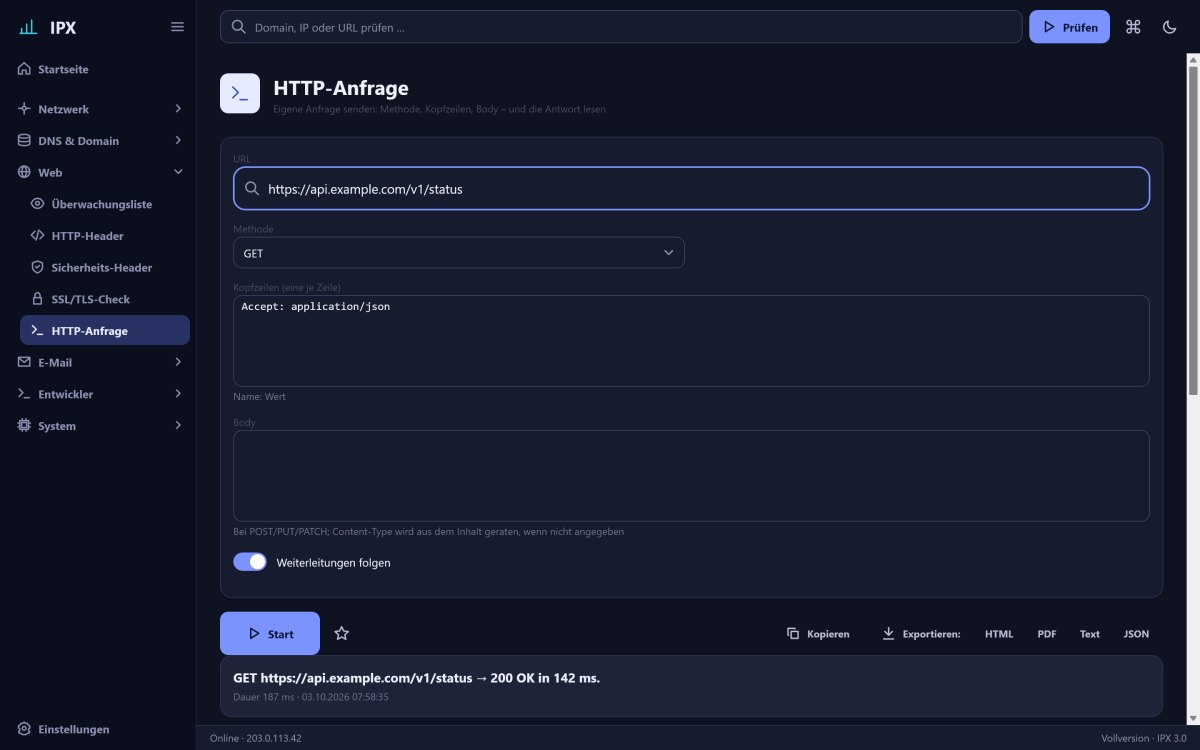Click the System chip icon

(24, 426)
